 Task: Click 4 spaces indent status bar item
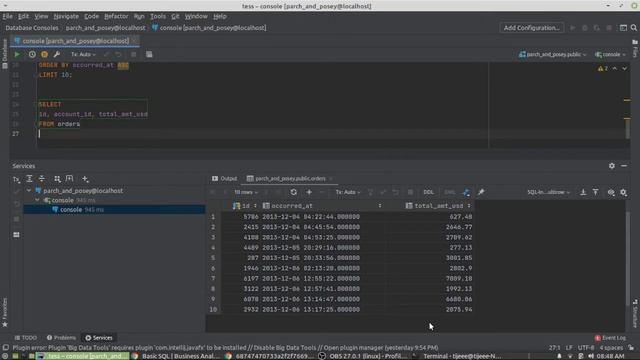coord(611,348)
